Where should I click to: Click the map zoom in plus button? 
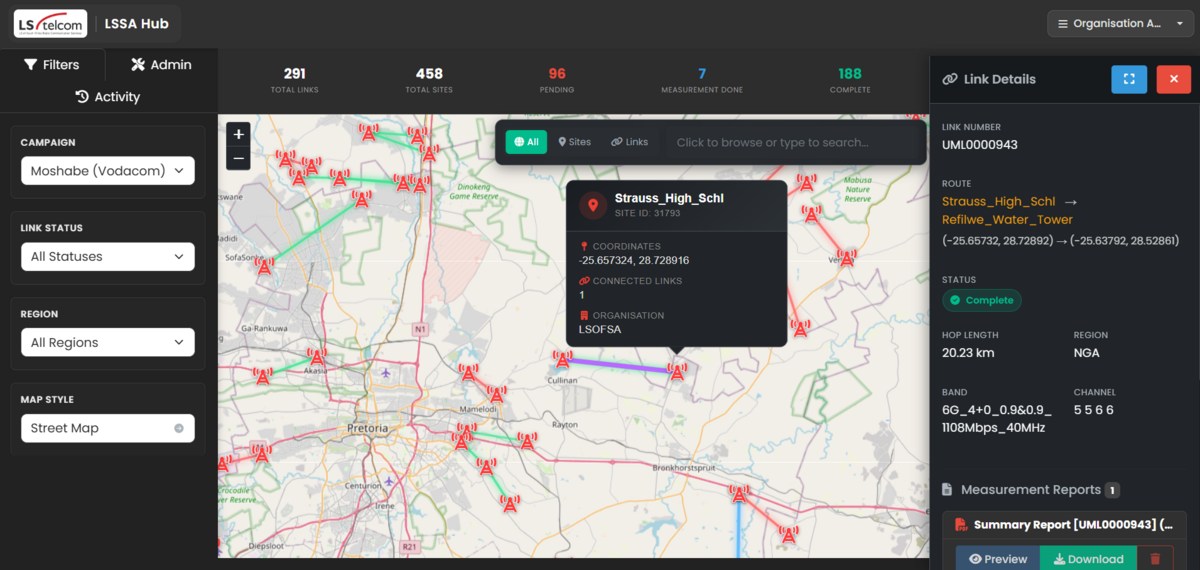coord(238,135)
